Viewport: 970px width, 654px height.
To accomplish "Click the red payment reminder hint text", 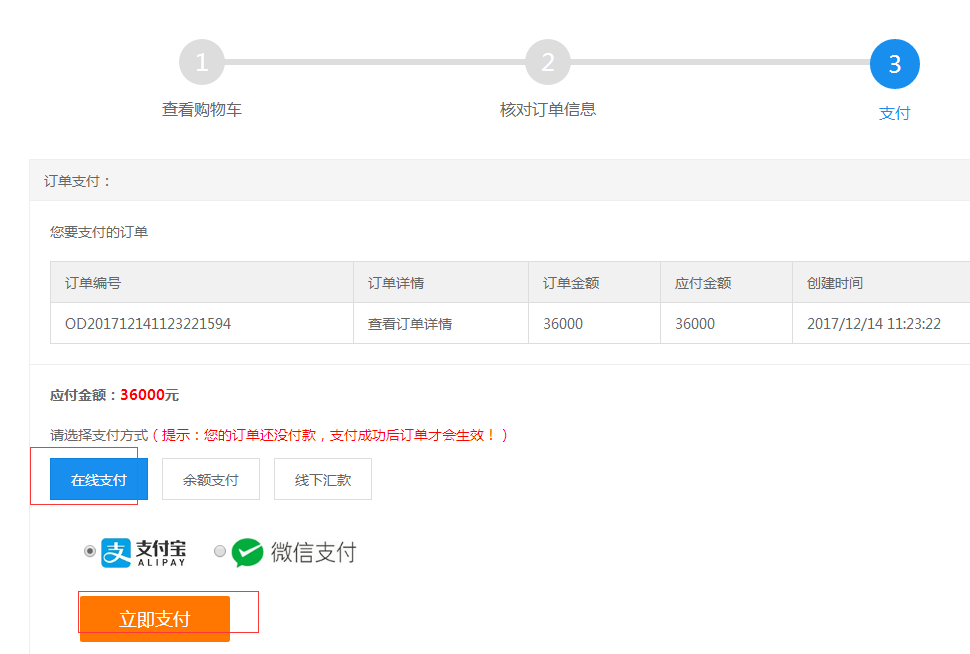I will click(x=330, y=435).
